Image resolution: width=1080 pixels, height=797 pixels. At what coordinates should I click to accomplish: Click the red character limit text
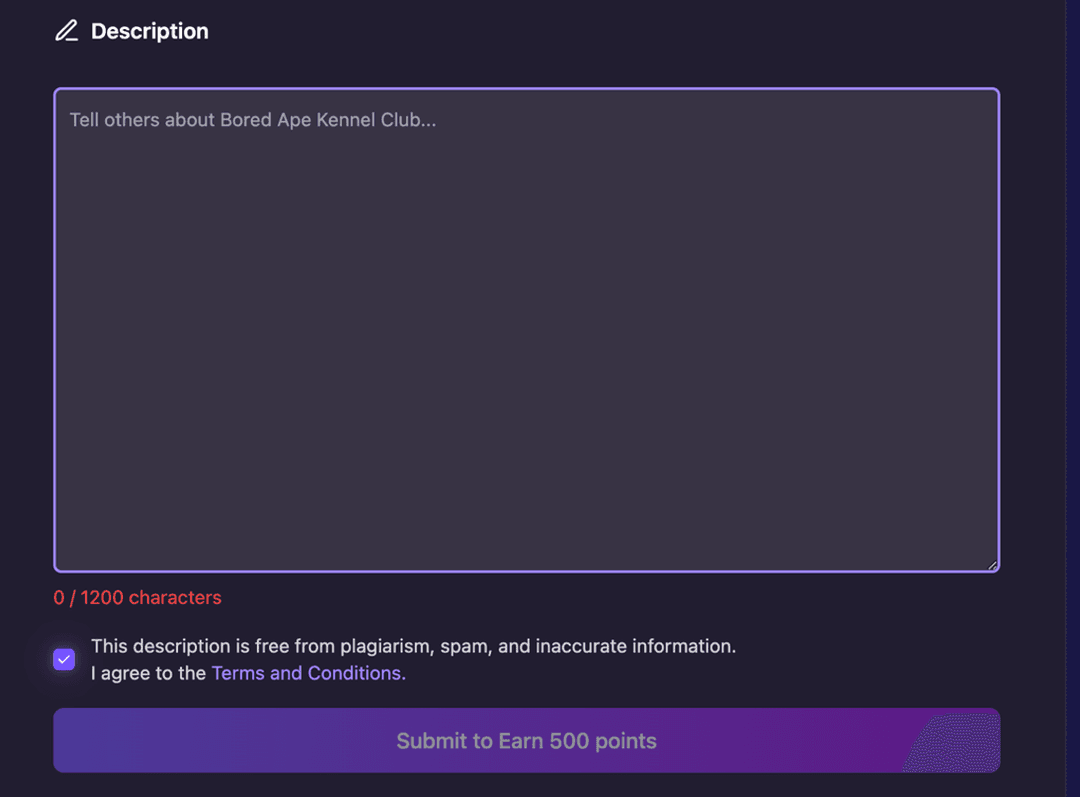(137, 597)
